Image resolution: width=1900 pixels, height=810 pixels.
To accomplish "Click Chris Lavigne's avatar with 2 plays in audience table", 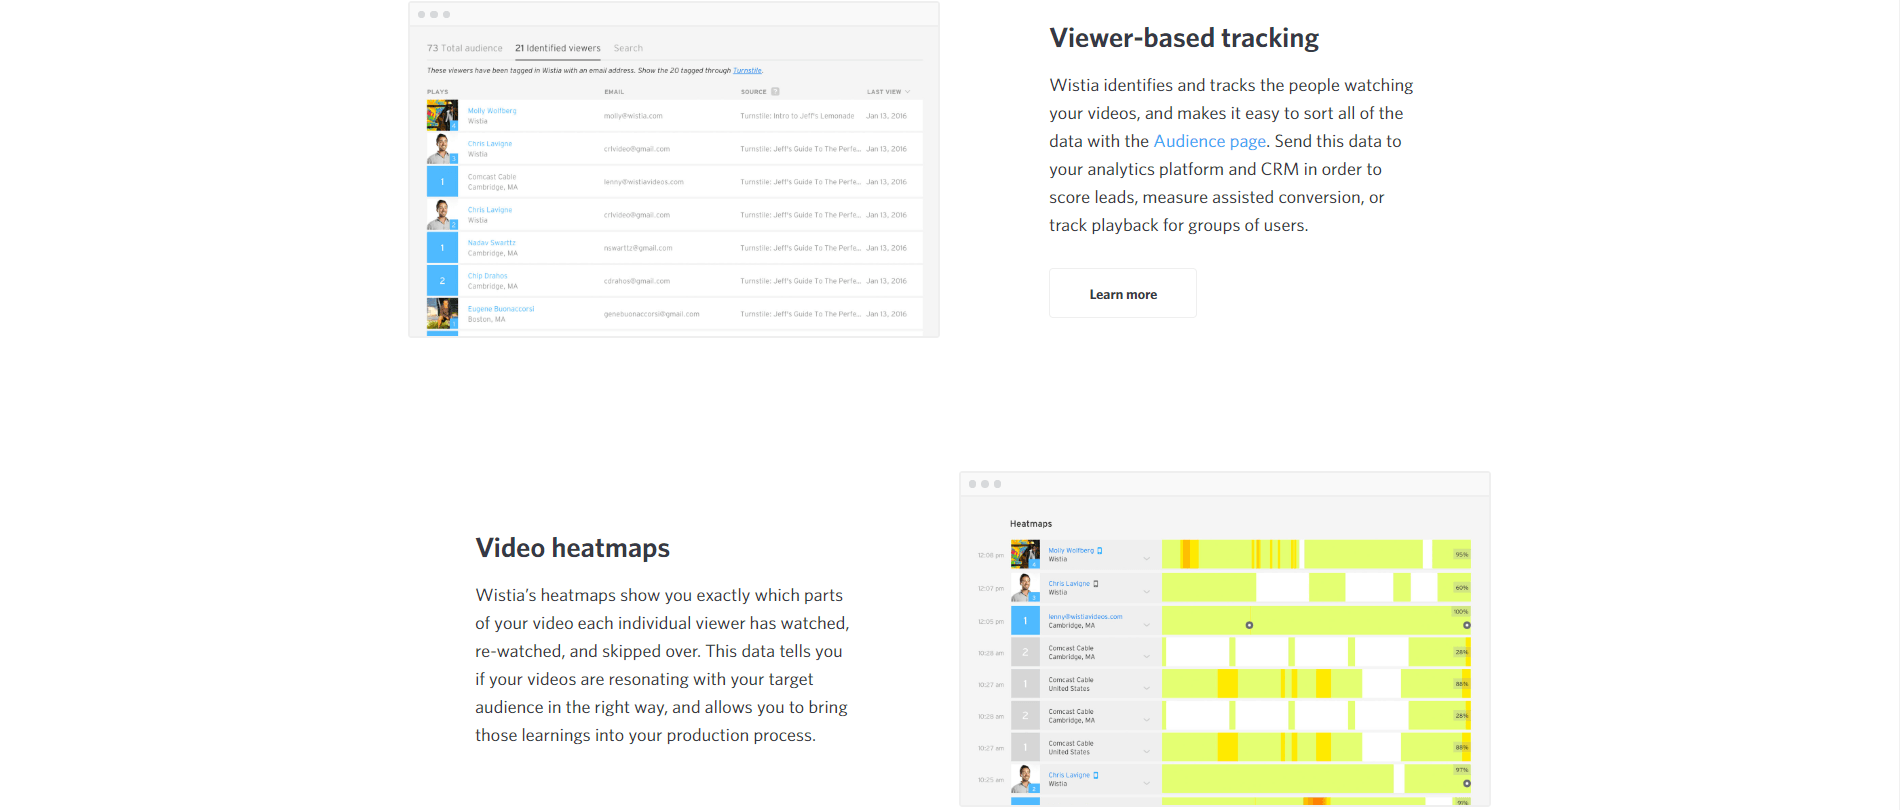I will (442, 214).
